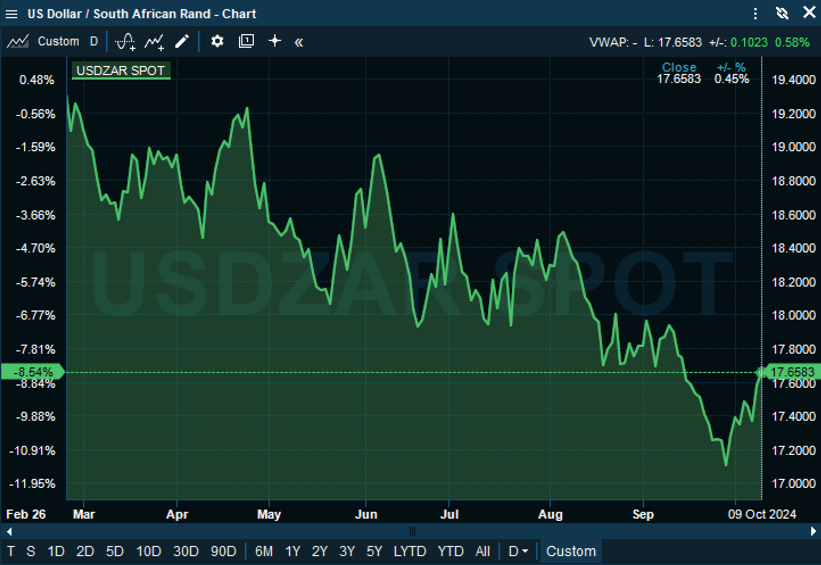Open the hamburger menu beside chart title

click(11, 14)
